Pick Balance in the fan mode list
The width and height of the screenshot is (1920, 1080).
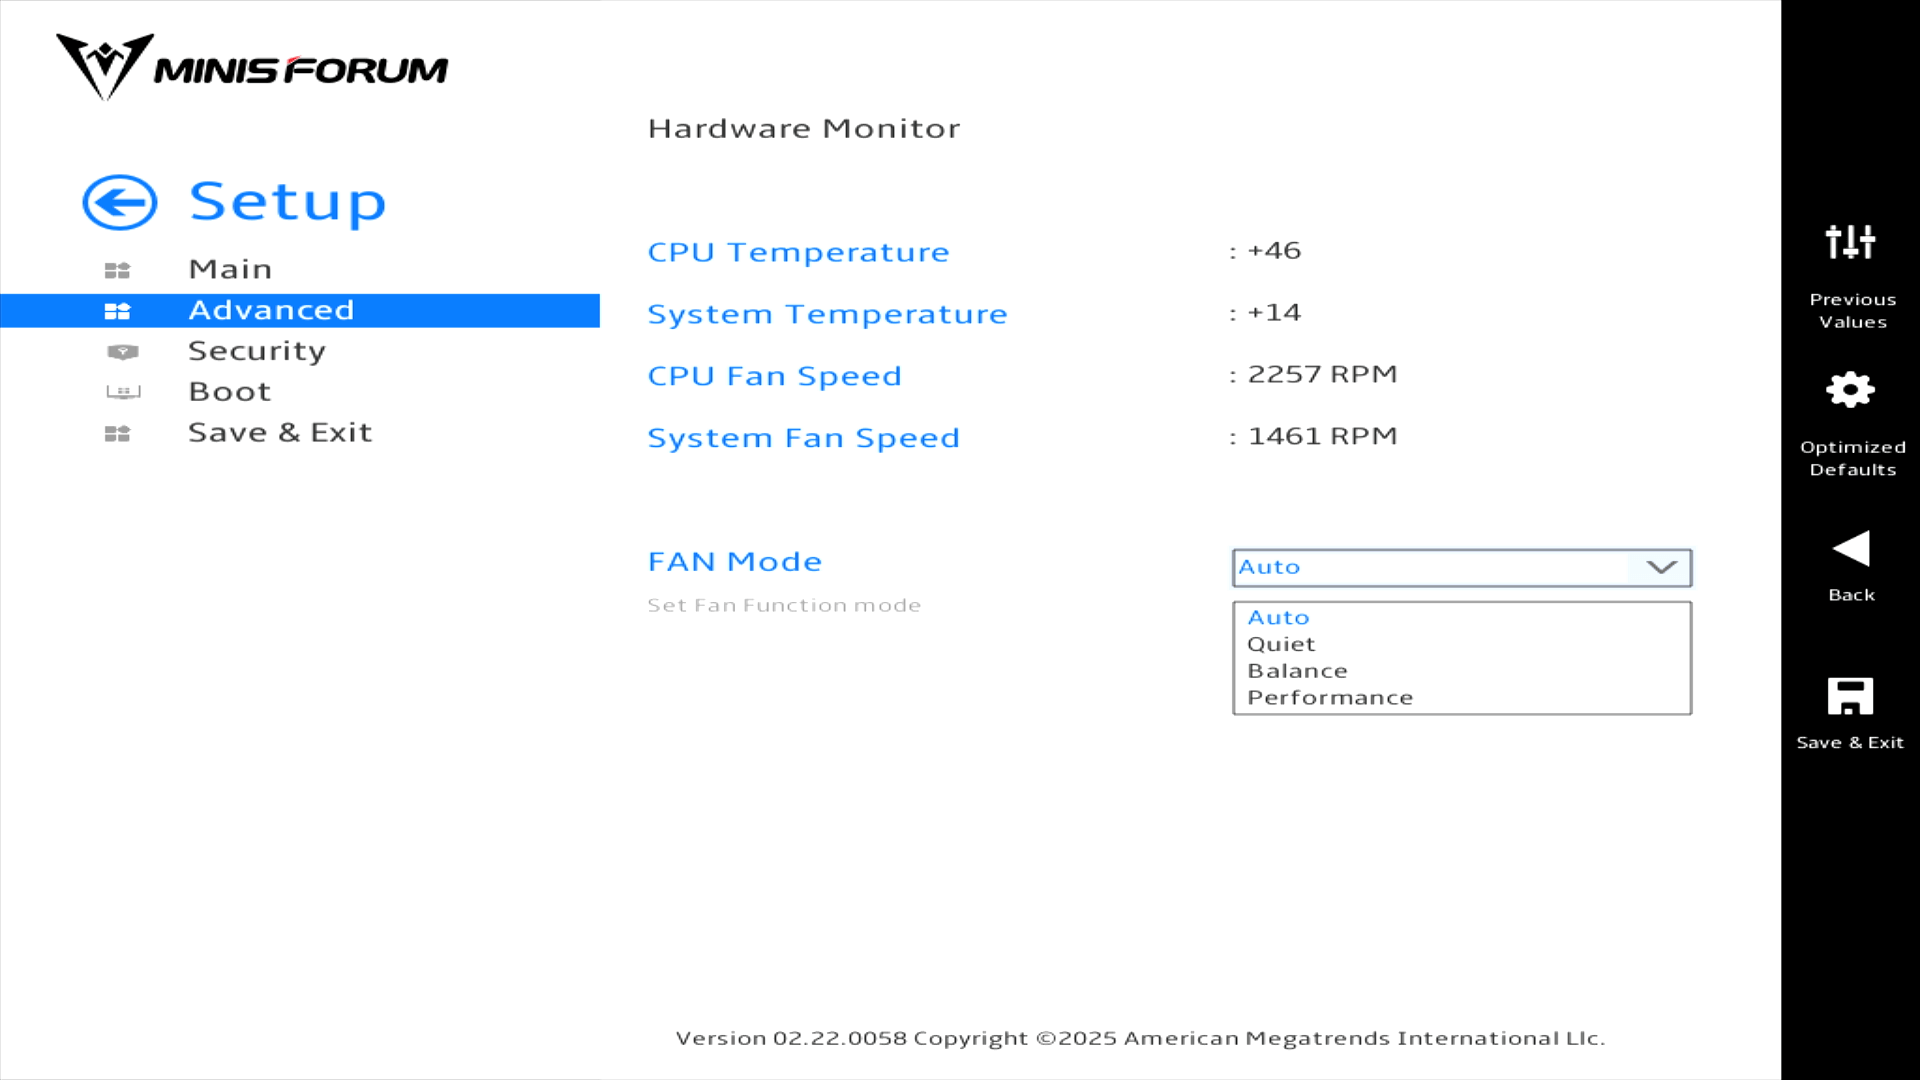tap(1297, 671)
